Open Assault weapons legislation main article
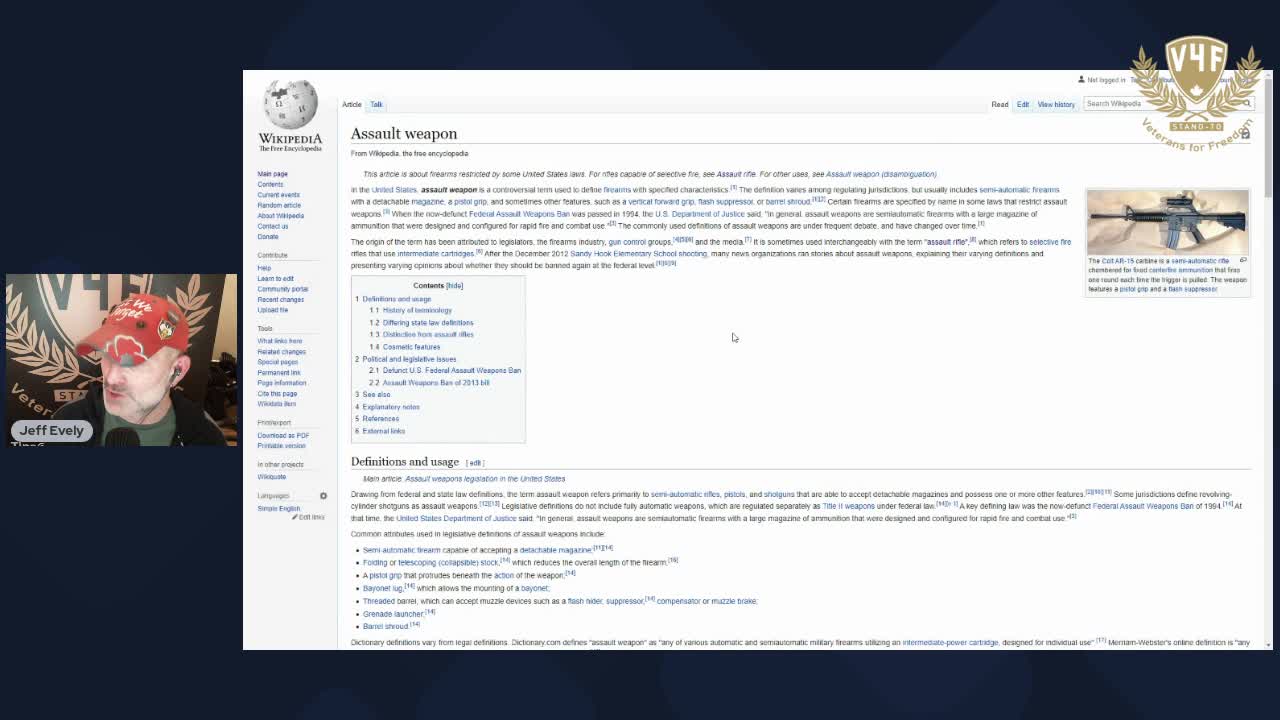Image resolution: width=1280 pixels, height=720 pixels. [x=485, y=479]
